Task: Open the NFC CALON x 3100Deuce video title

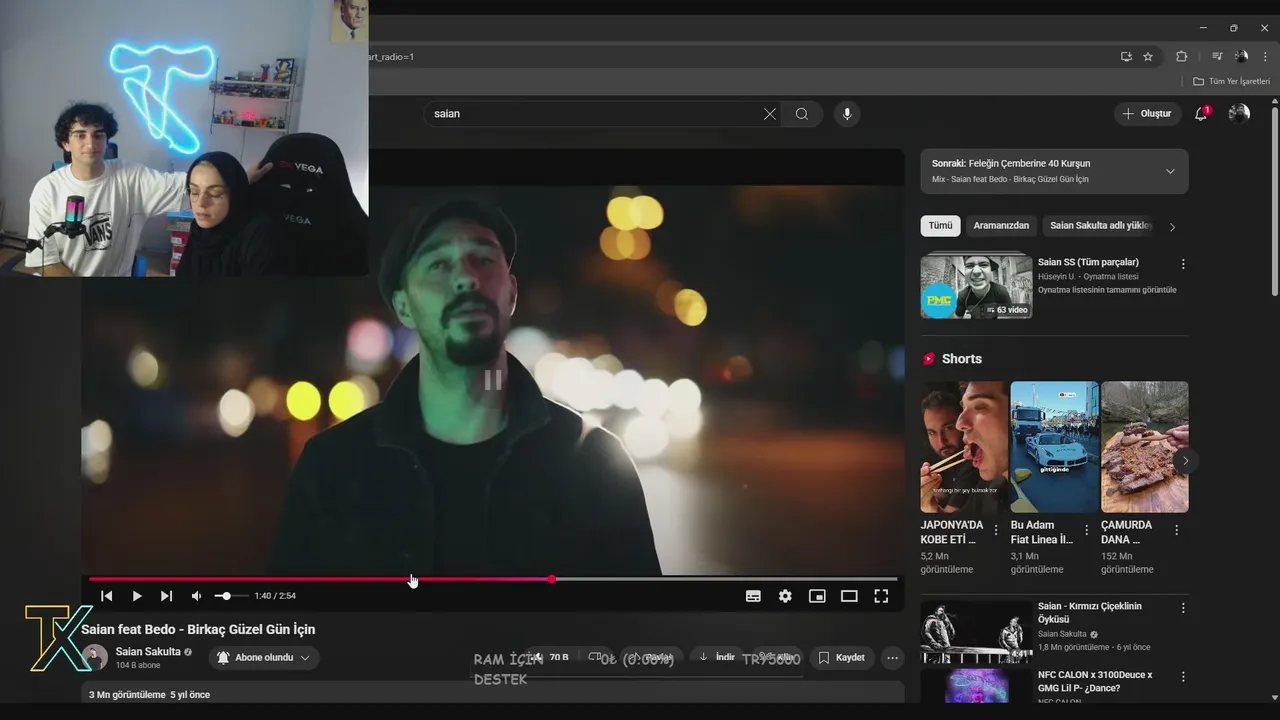Action: pos(1095,681)
